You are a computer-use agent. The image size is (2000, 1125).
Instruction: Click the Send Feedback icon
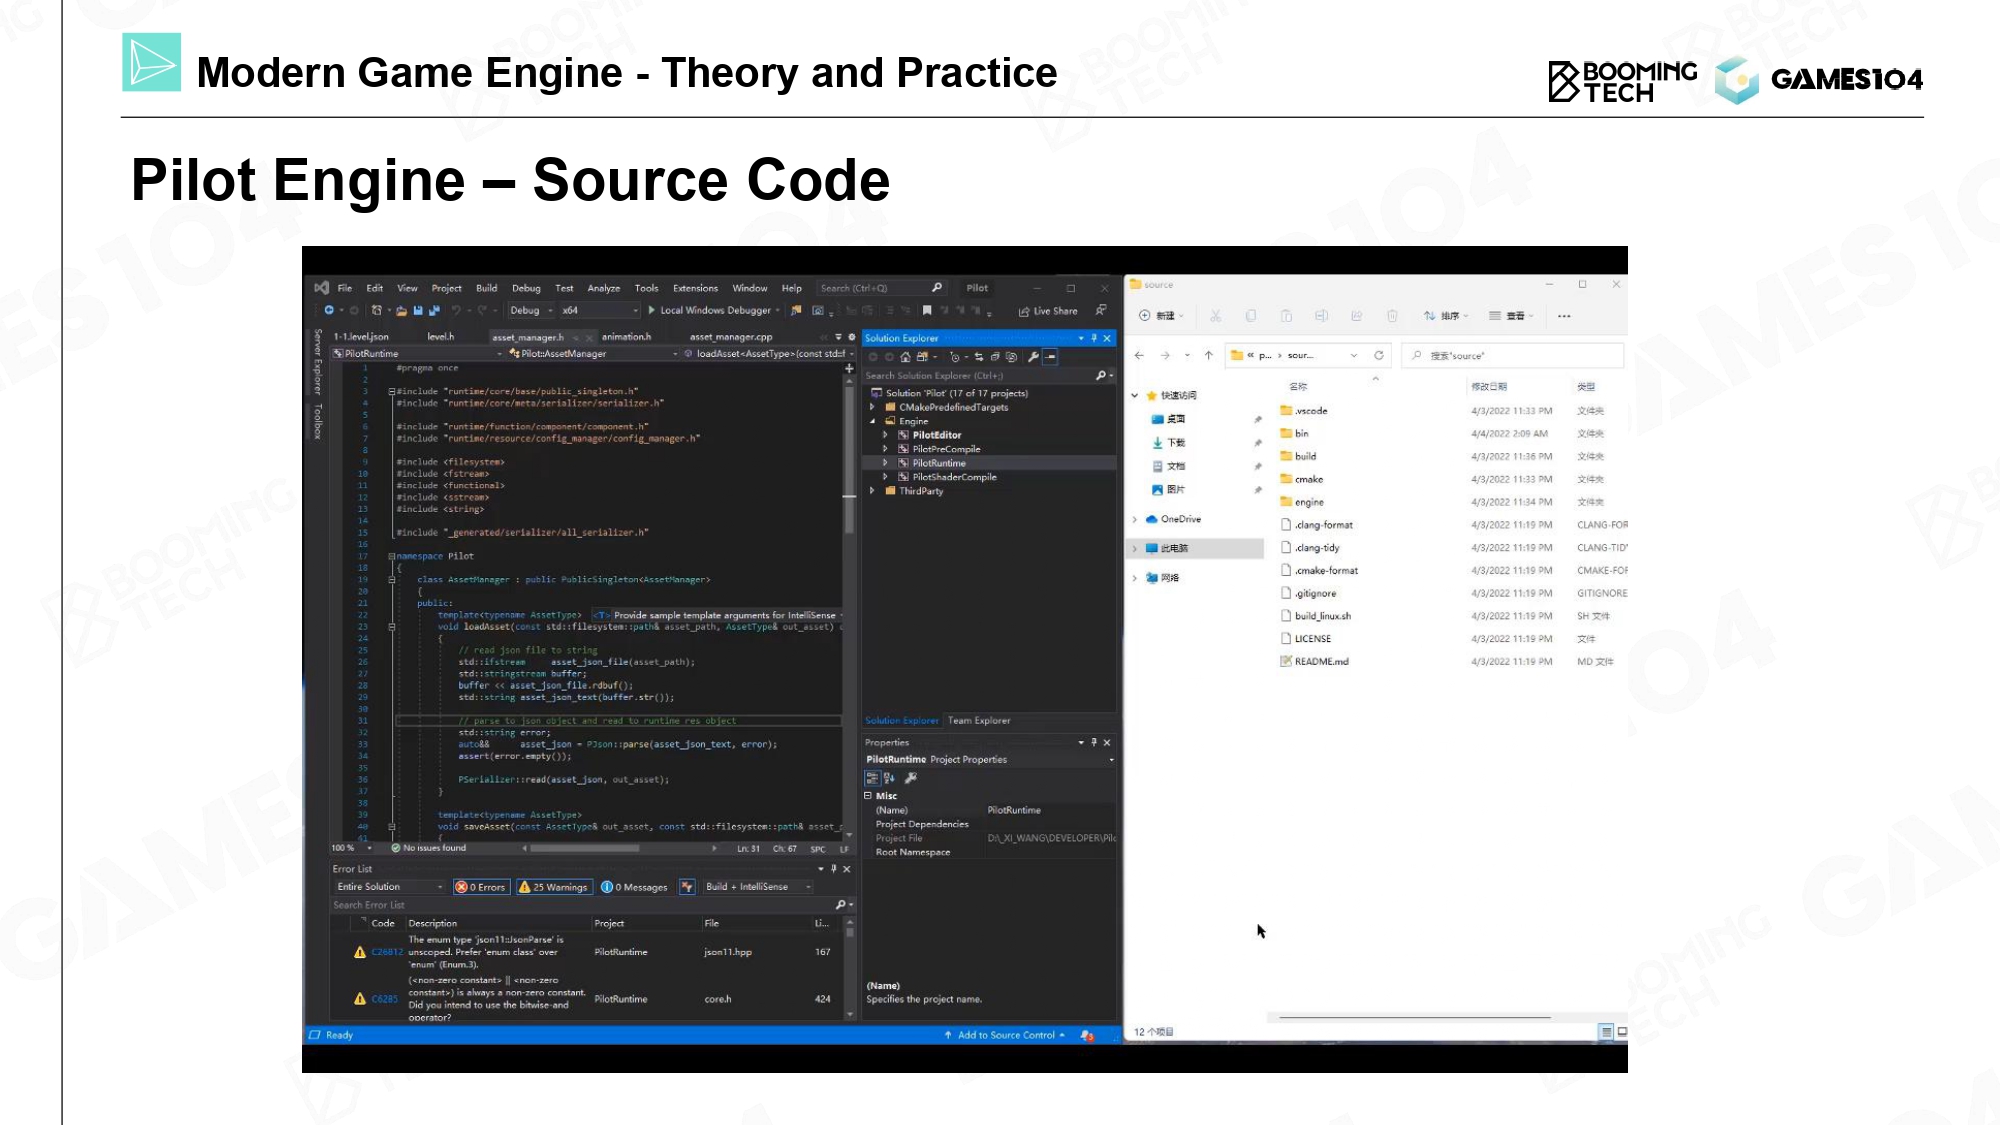click(1101, 311)
